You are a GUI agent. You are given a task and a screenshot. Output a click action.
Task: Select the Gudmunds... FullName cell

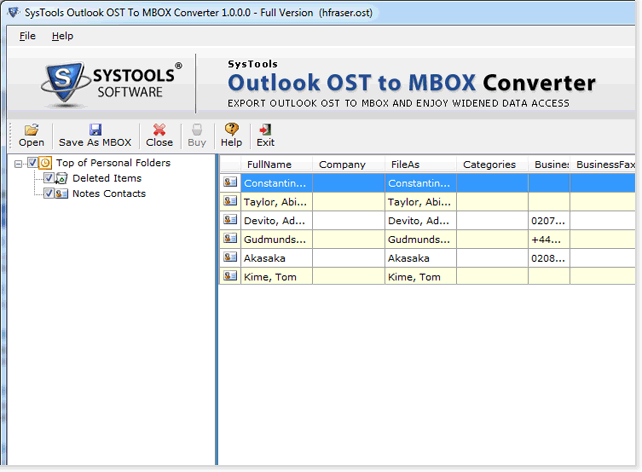(277, 239)
